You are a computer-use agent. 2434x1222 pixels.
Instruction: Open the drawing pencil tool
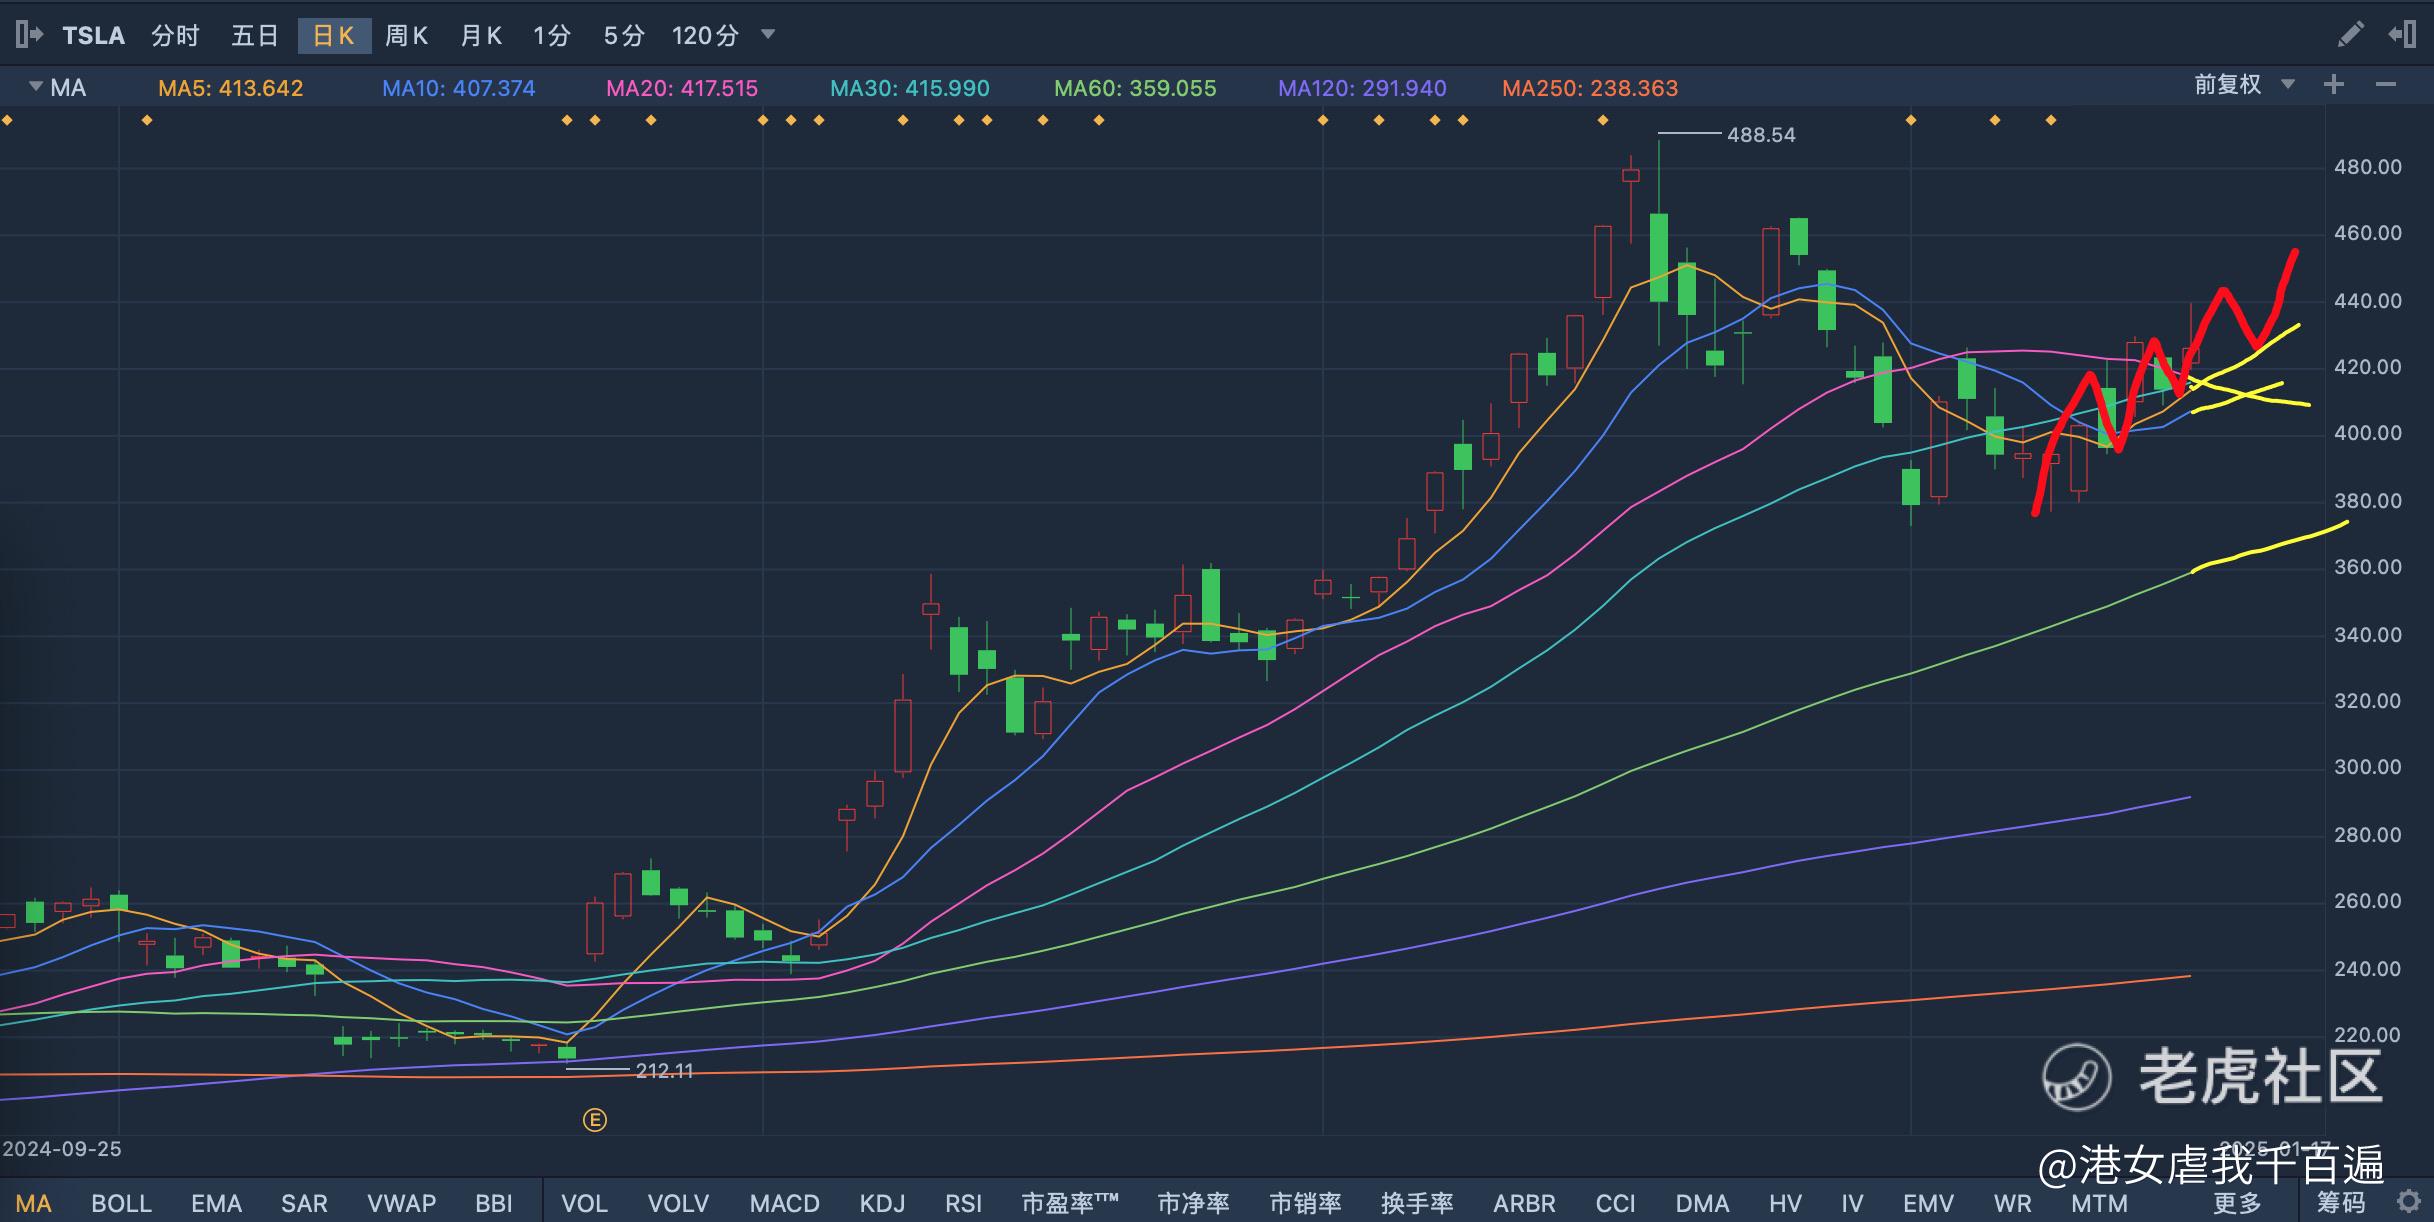click(x=2350, y=35)
